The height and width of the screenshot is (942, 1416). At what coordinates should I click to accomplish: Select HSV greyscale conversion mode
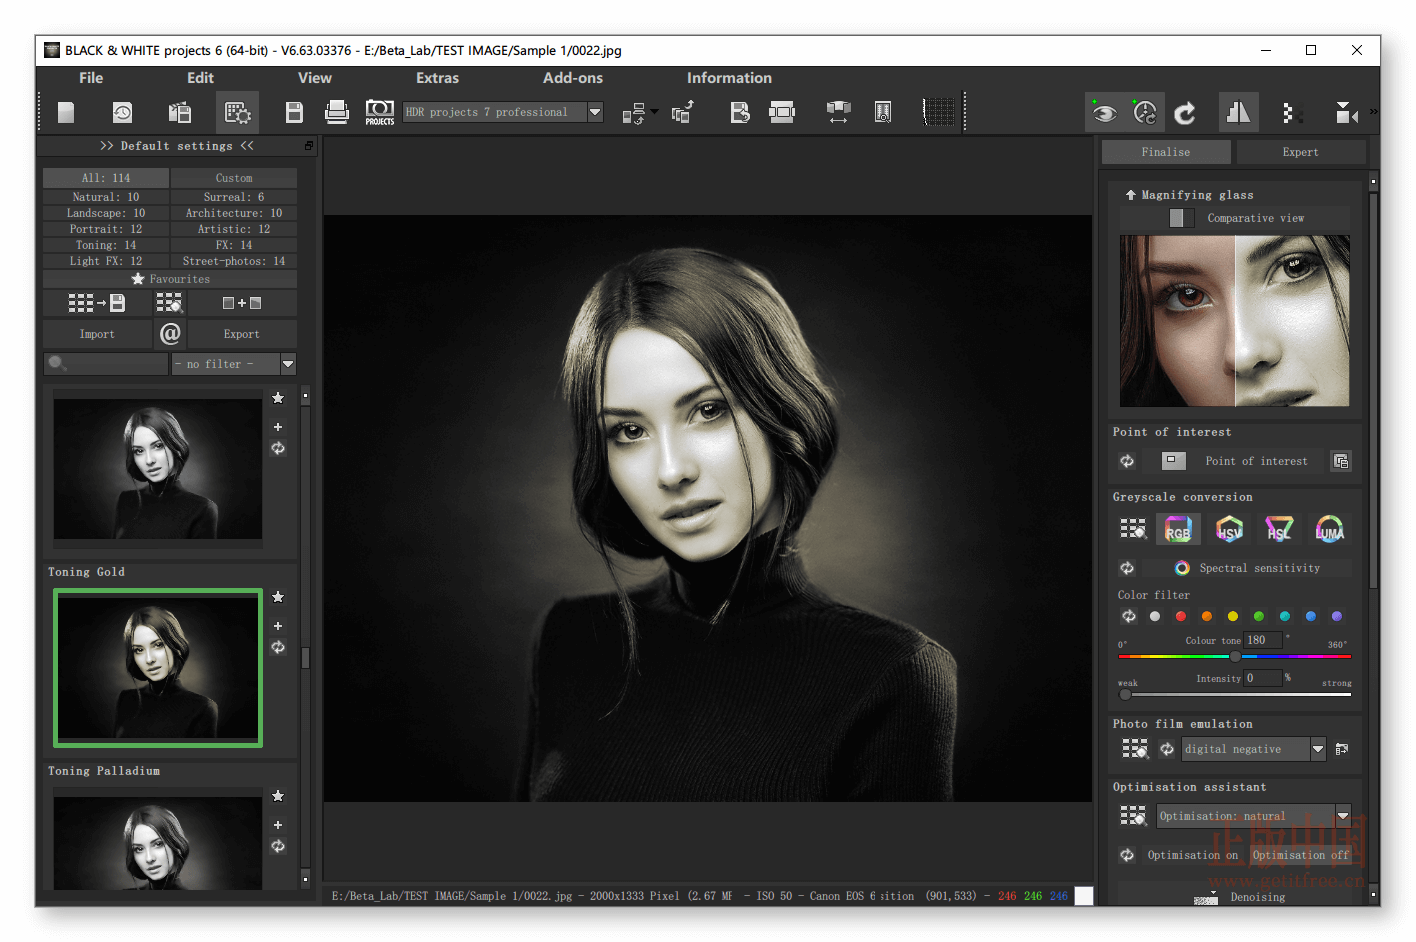tap(1229, 529)
